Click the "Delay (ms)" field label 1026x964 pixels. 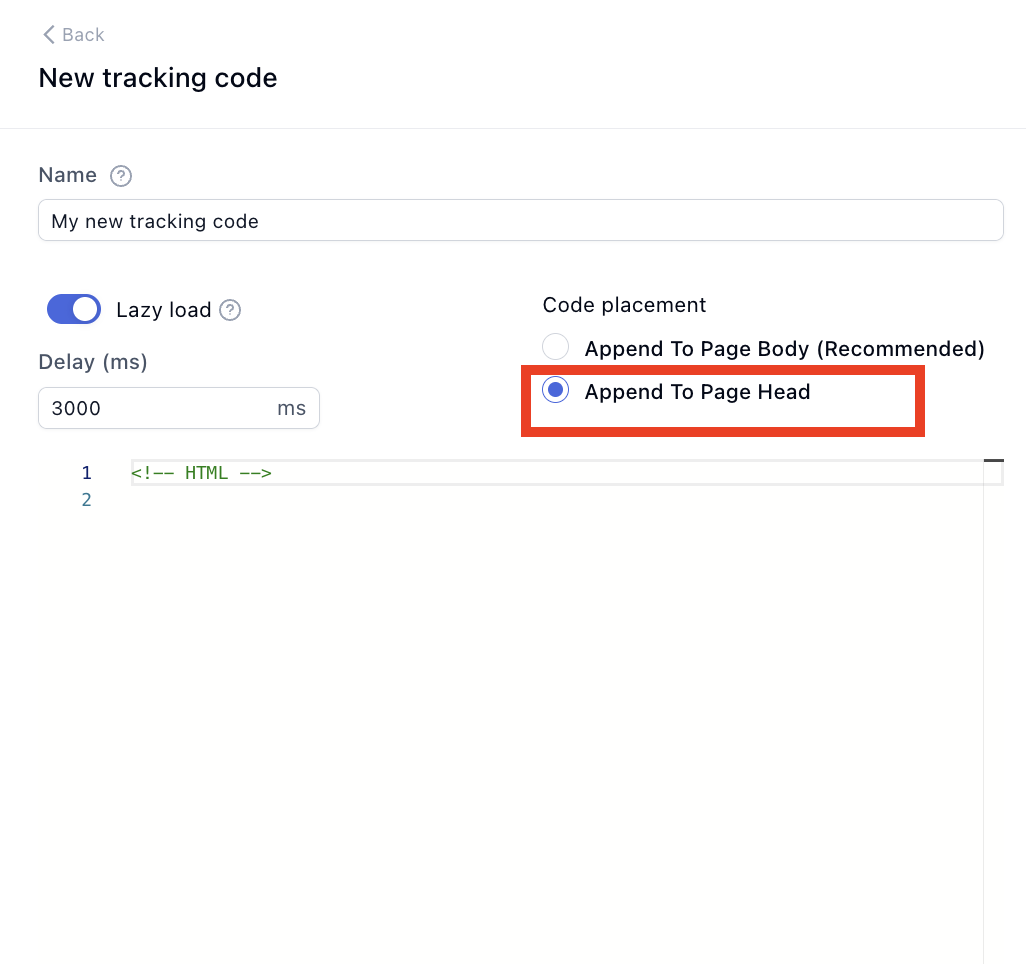[x=93, y=362]
